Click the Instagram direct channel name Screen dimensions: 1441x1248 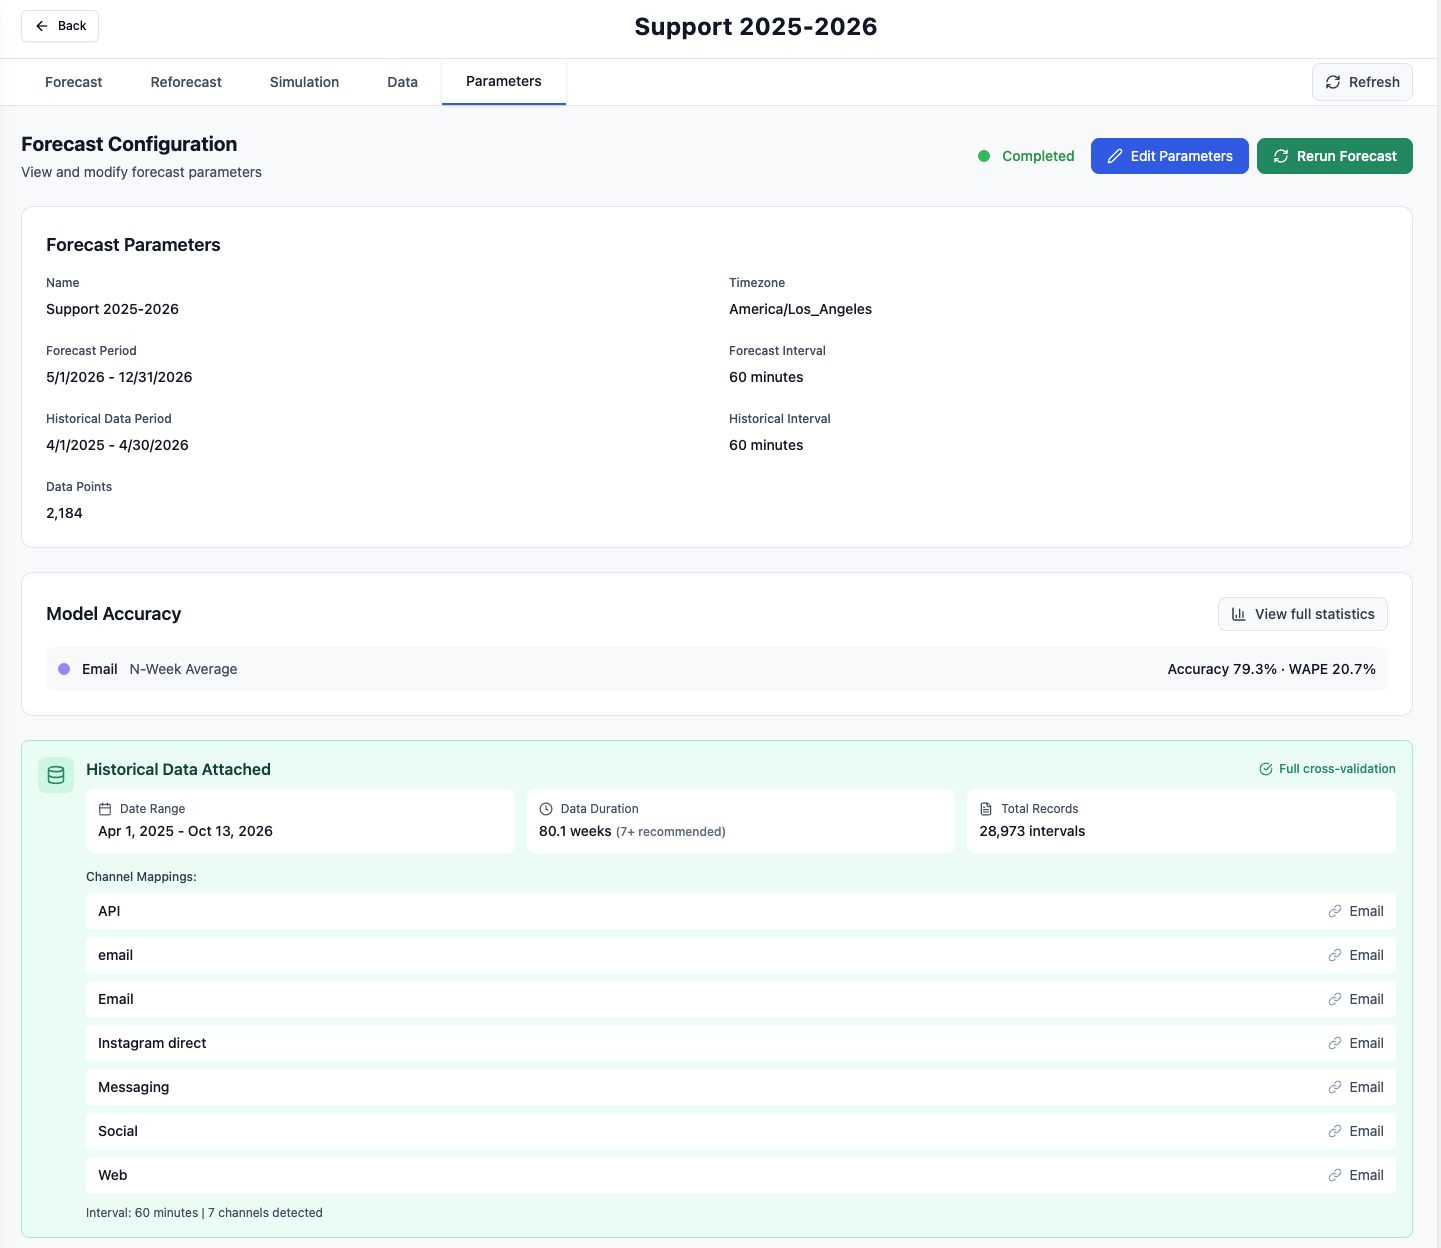pos(152,1043)
